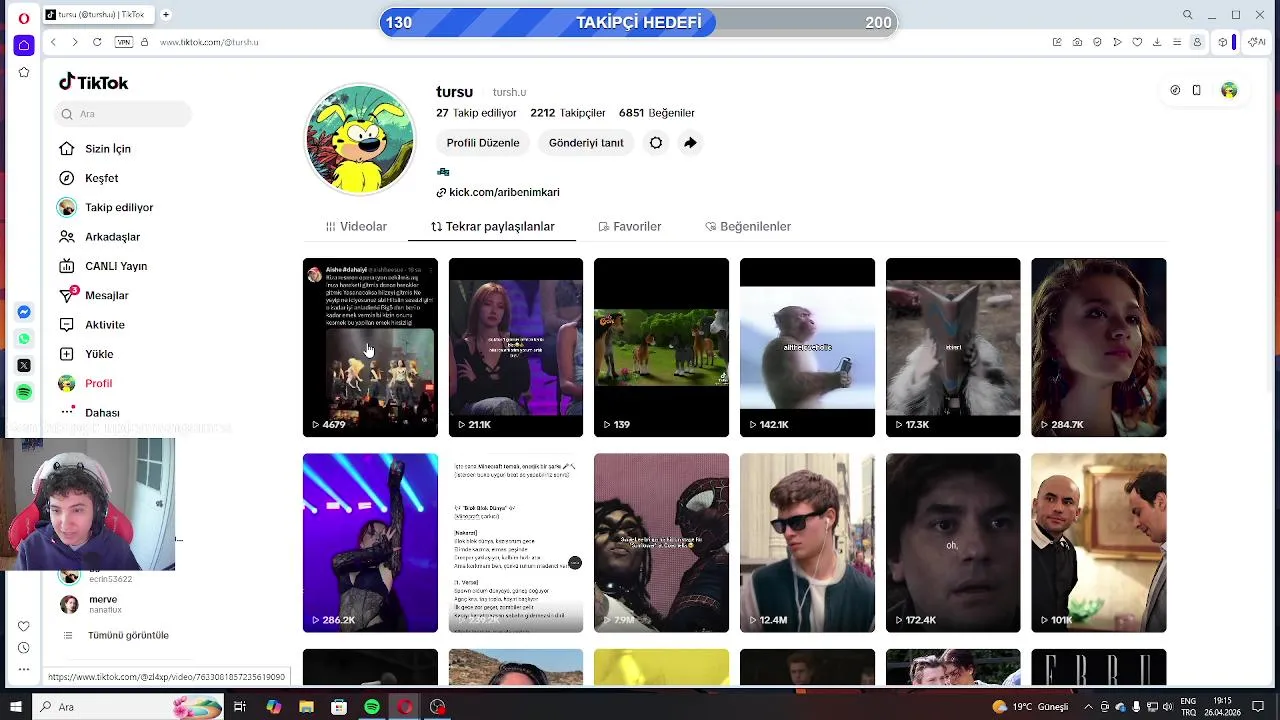Click the share profile arrow icon
The height and width of the screenshot is (720, 1280).
690,143
